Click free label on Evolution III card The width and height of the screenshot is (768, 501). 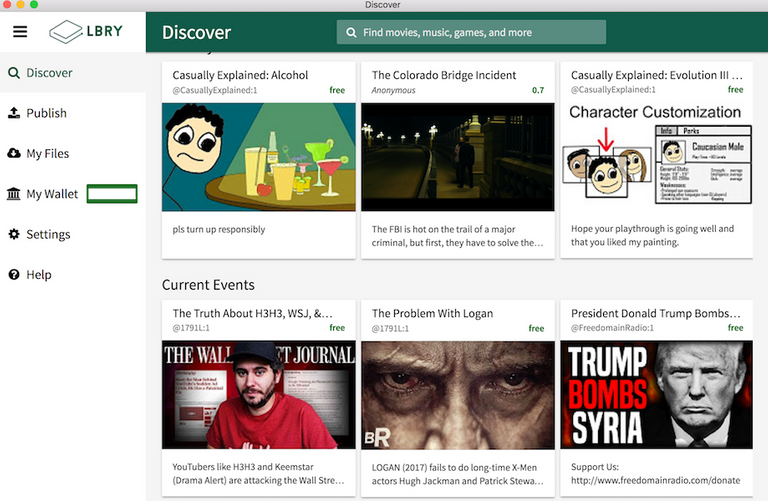click(x=735, y=90)
